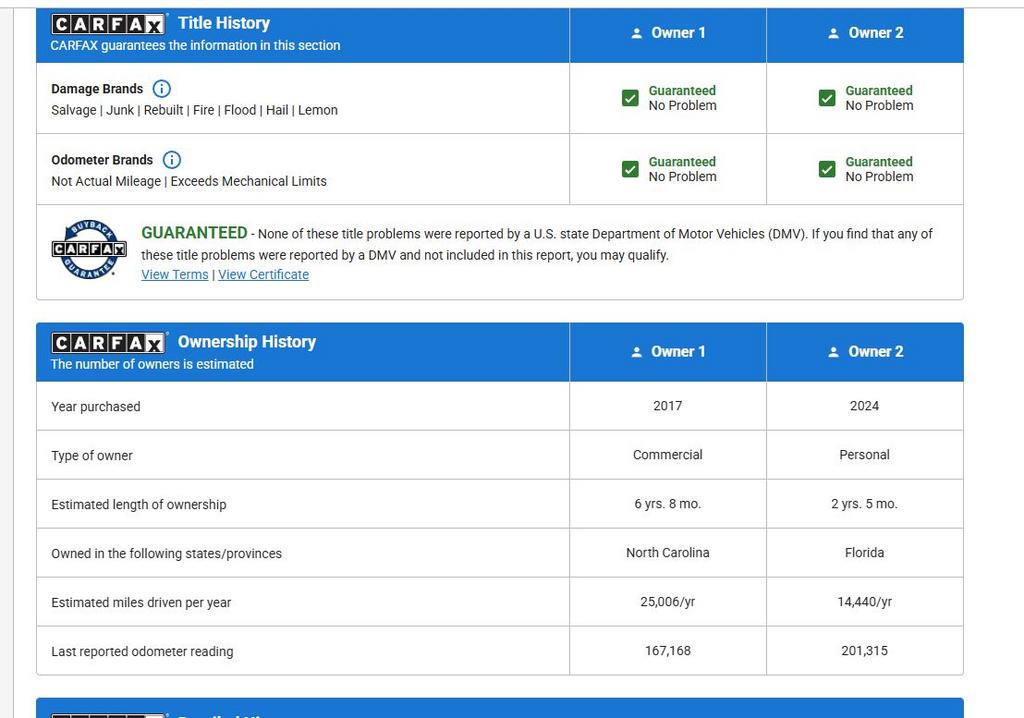Viewport: 1024px width, 718px height.
Task: Click Odometer Brands green checkmark for Owner 1
Action: click(x=630, y=169)
